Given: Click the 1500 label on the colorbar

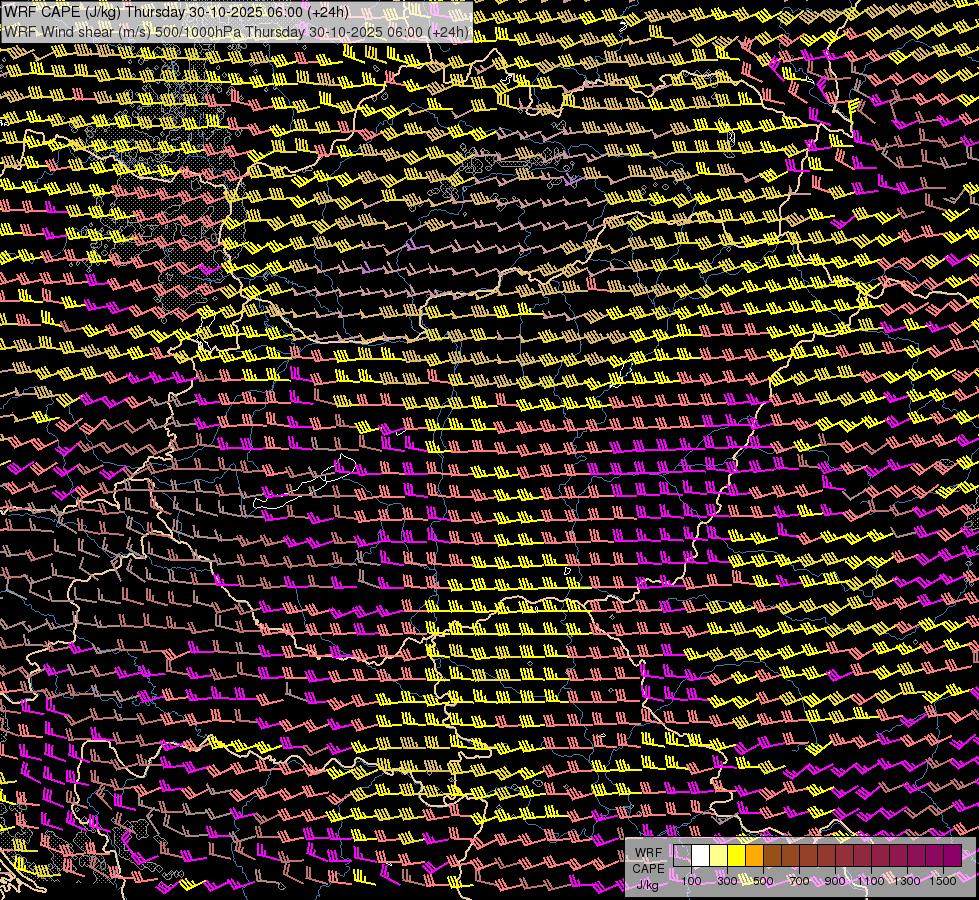Looking at the screenshot, I should (x=942, y=881).
